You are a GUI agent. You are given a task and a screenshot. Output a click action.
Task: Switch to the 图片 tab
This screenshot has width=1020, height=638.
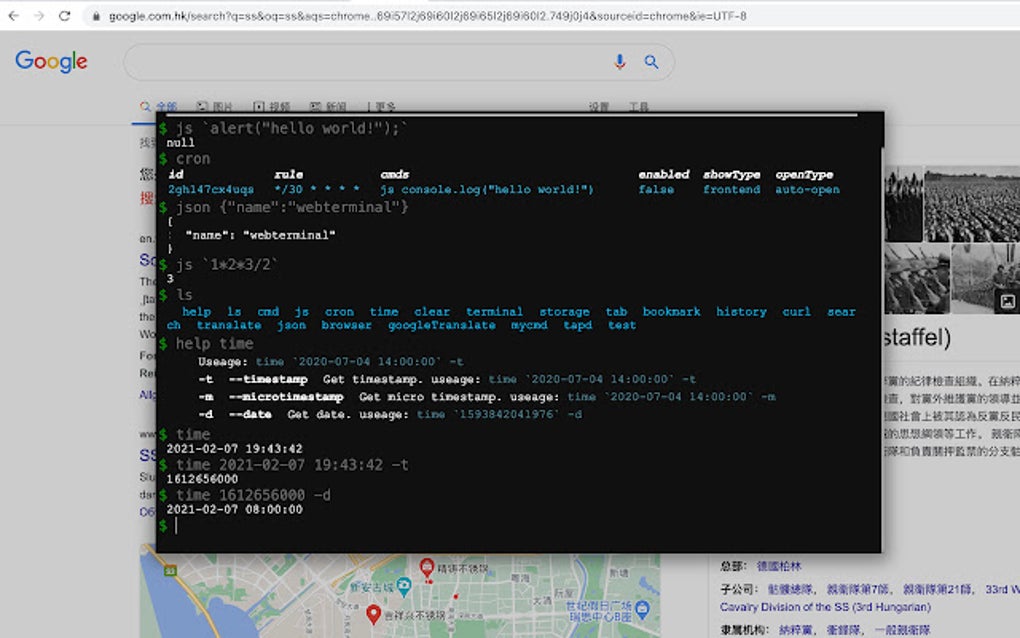pos(222,106)
